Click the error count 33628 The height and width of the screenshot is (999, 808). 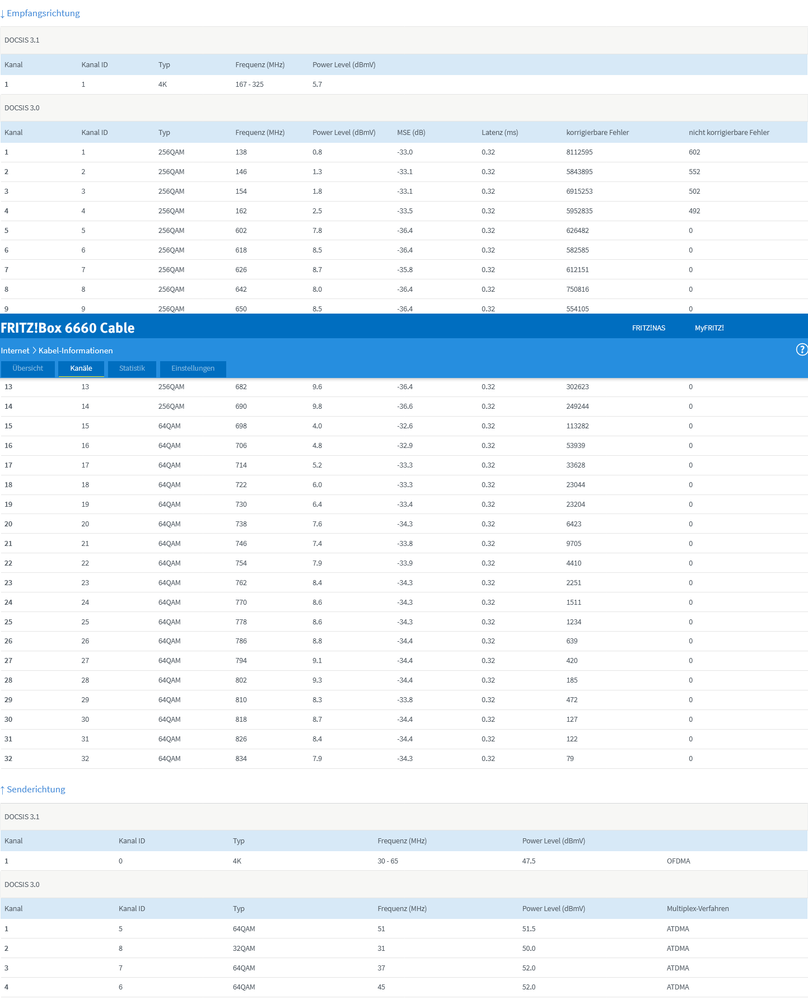(575, 465)
